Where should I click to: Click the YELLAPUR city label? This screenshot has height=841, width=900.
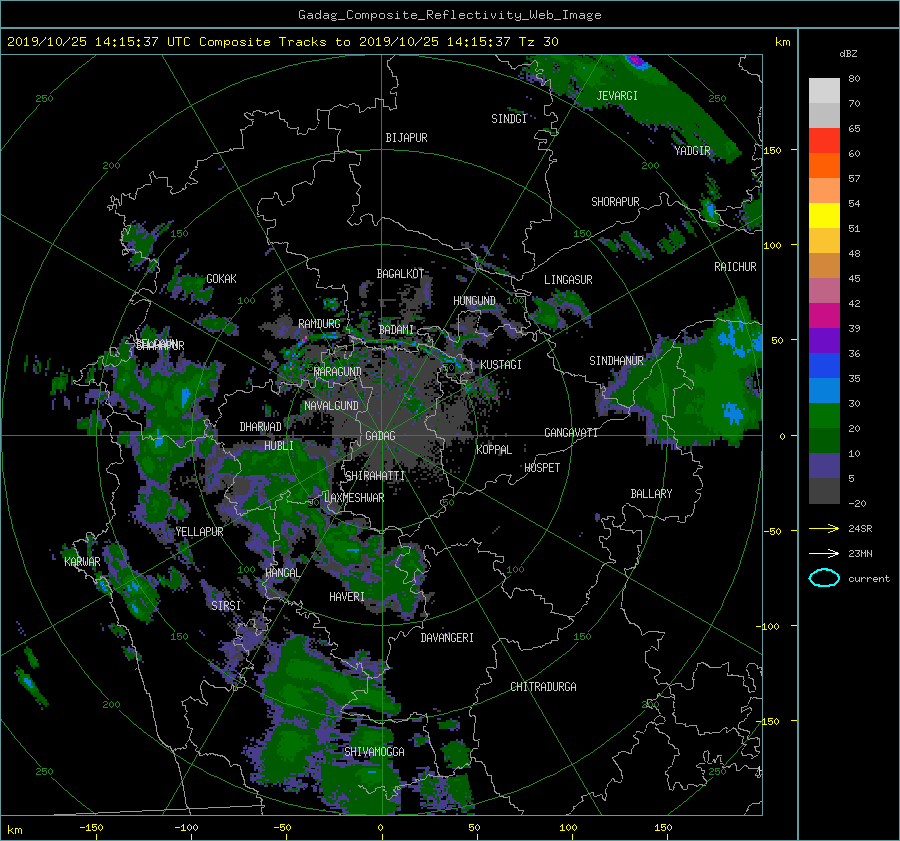click(x=199, y=532)
